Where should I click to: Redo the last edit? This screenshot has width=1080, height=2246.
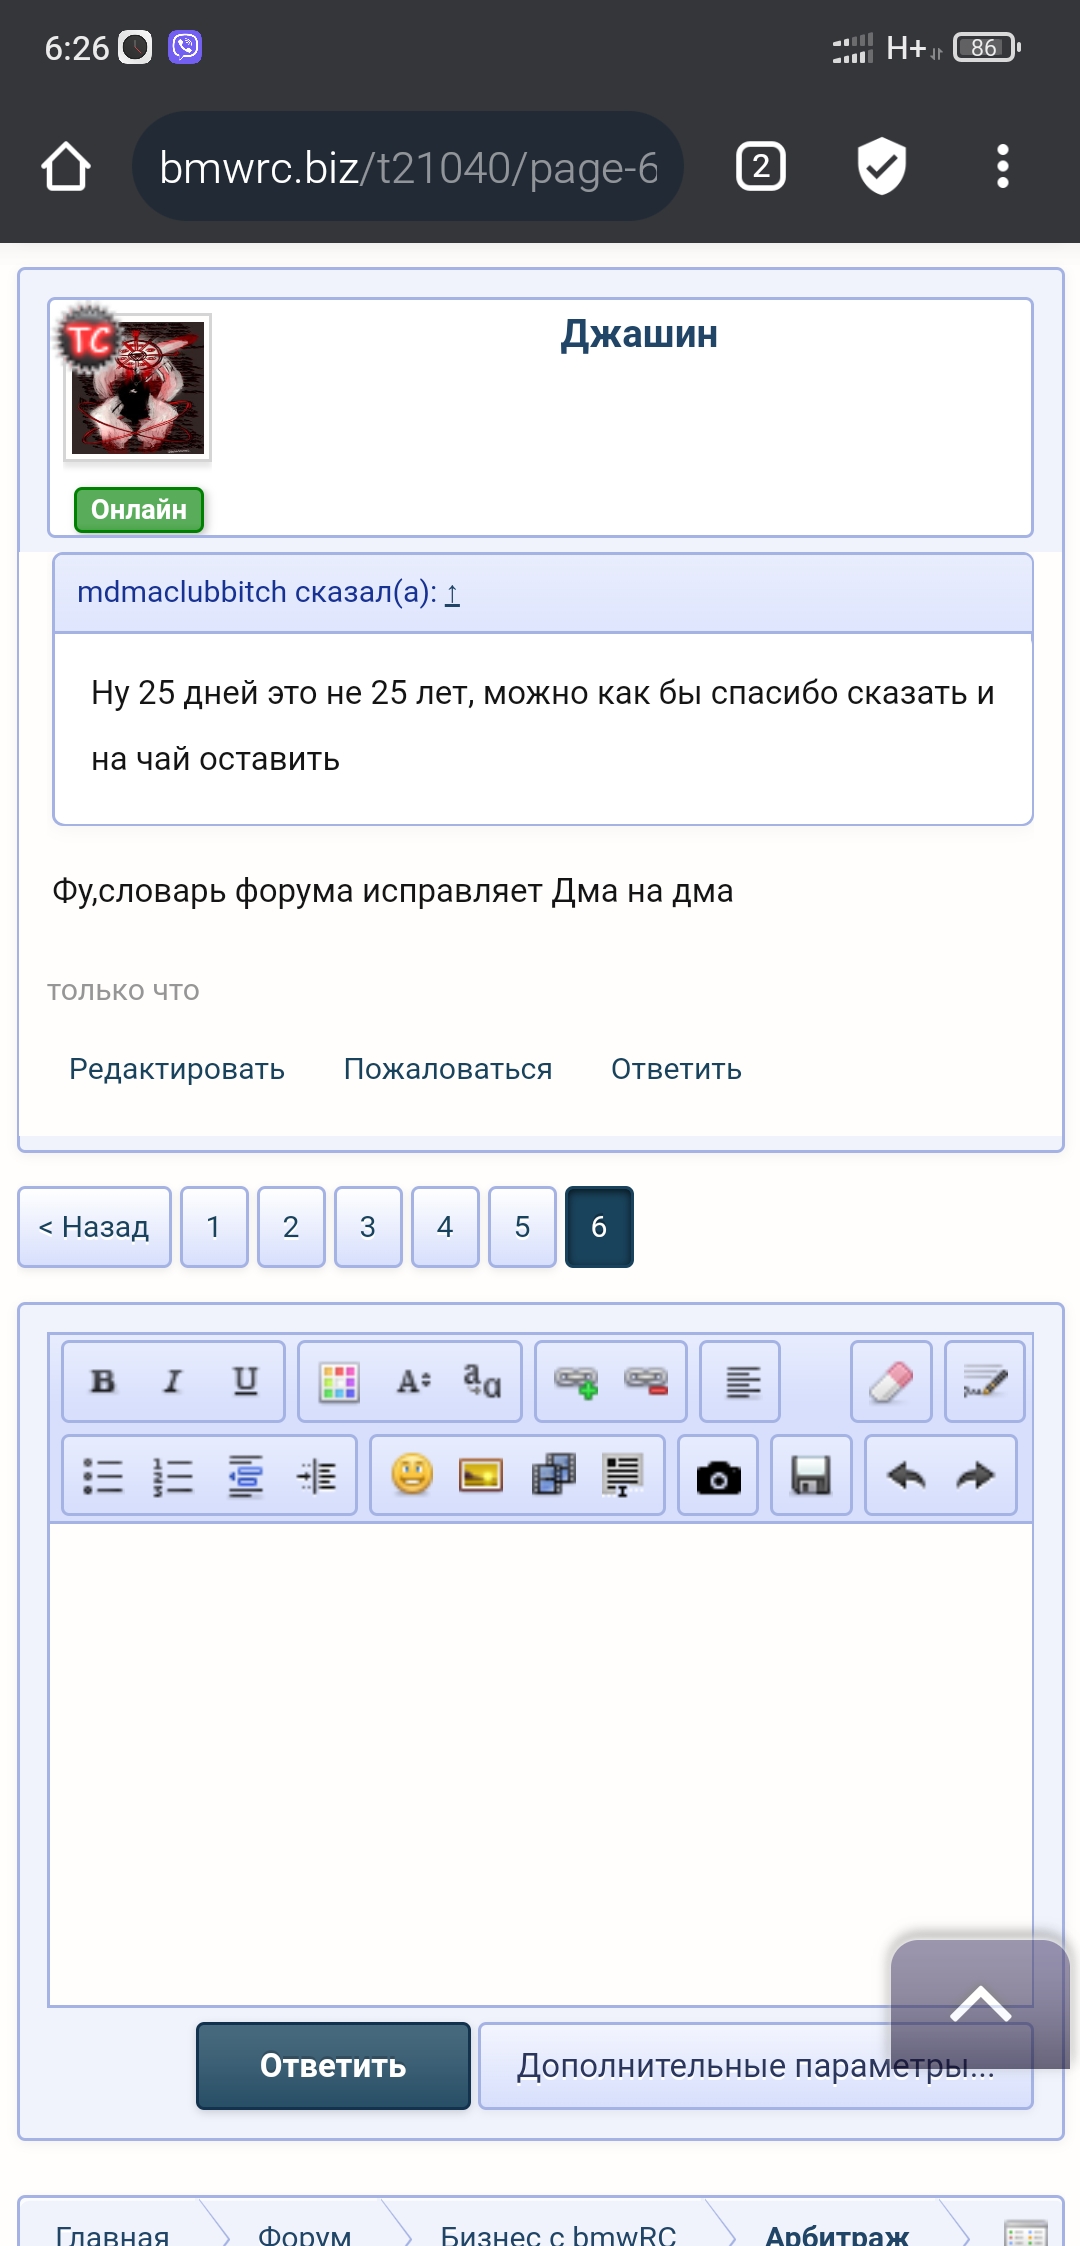point(975,1476)
